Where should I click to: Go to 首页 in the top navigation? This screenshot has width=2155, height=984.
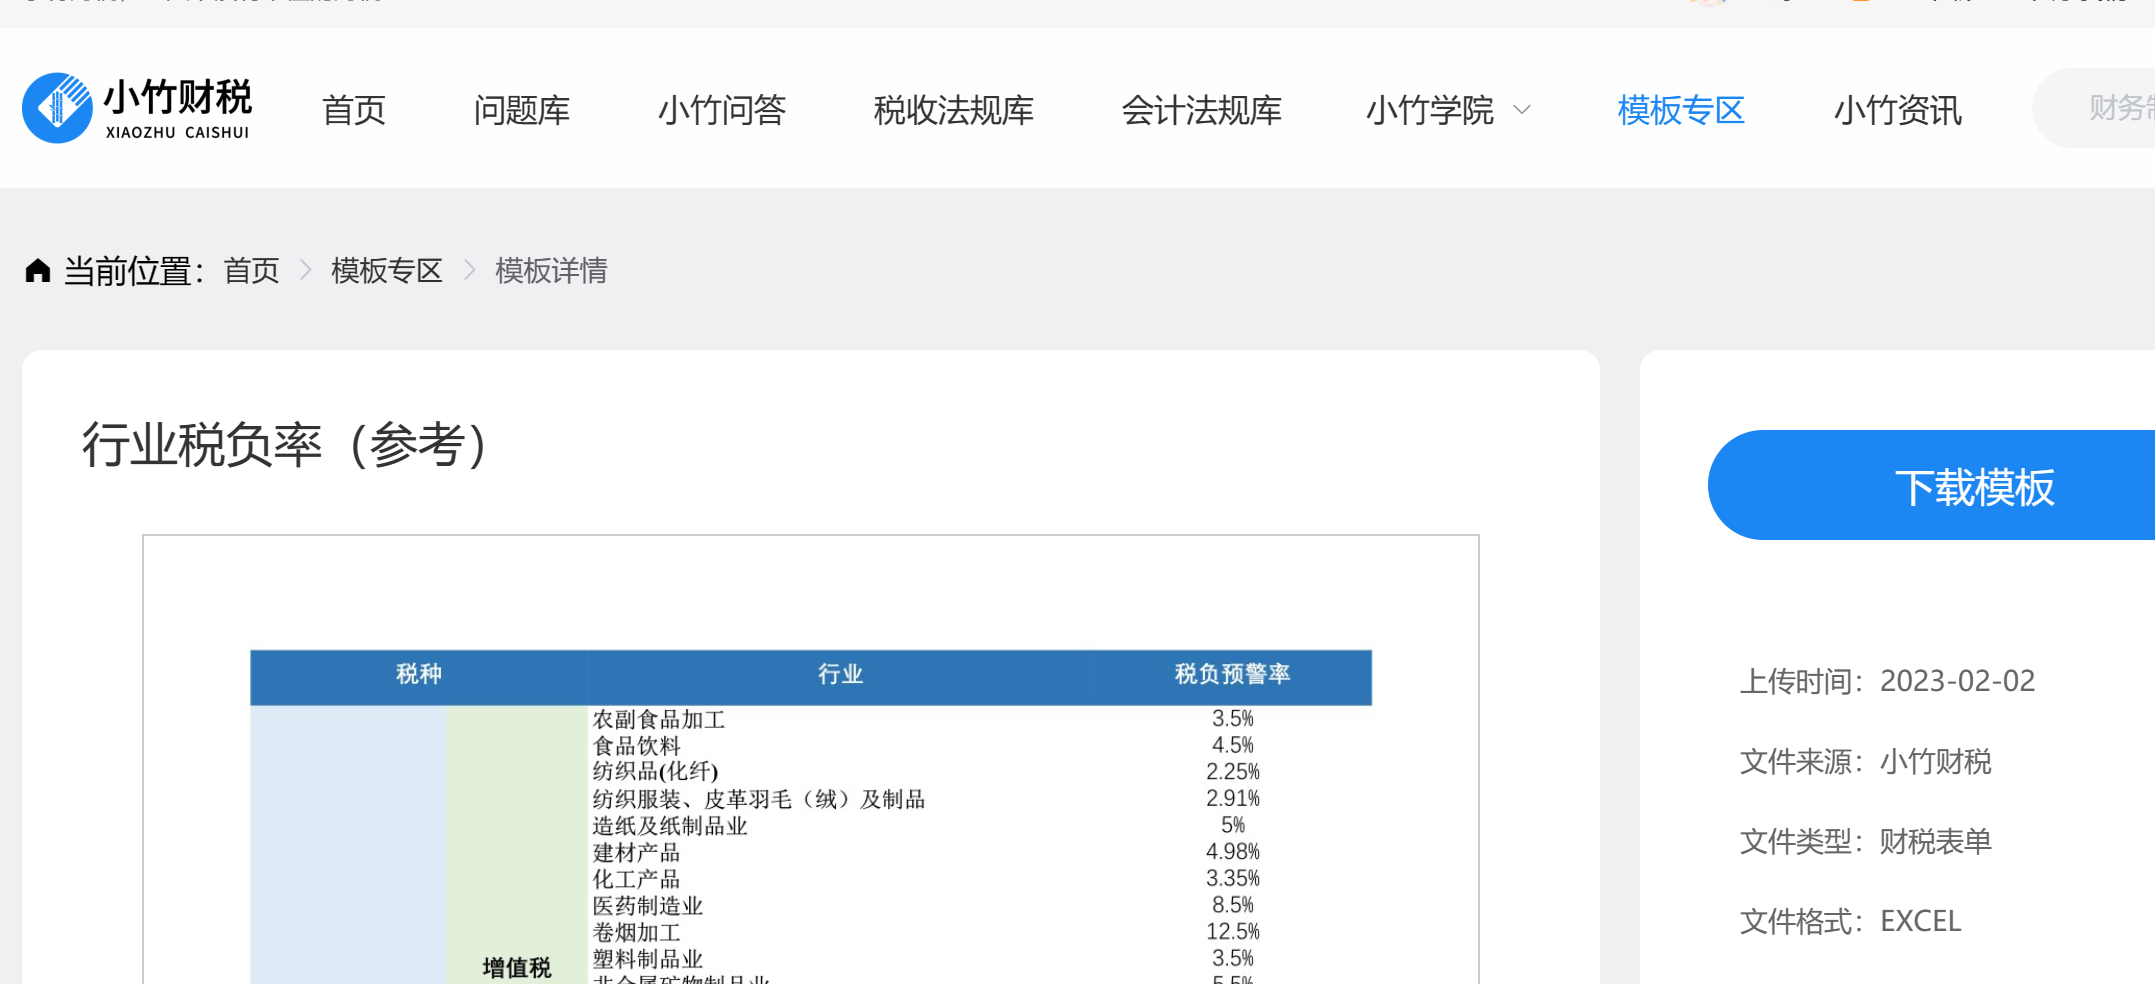click(354, 110)
